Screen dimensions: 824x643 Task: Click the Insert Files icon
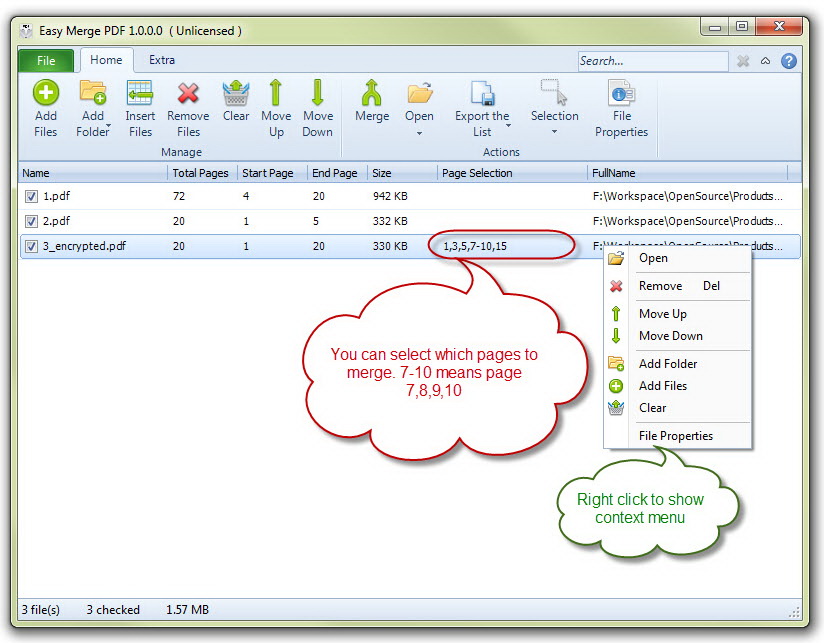pyautogui.click(x=140, y=94)
